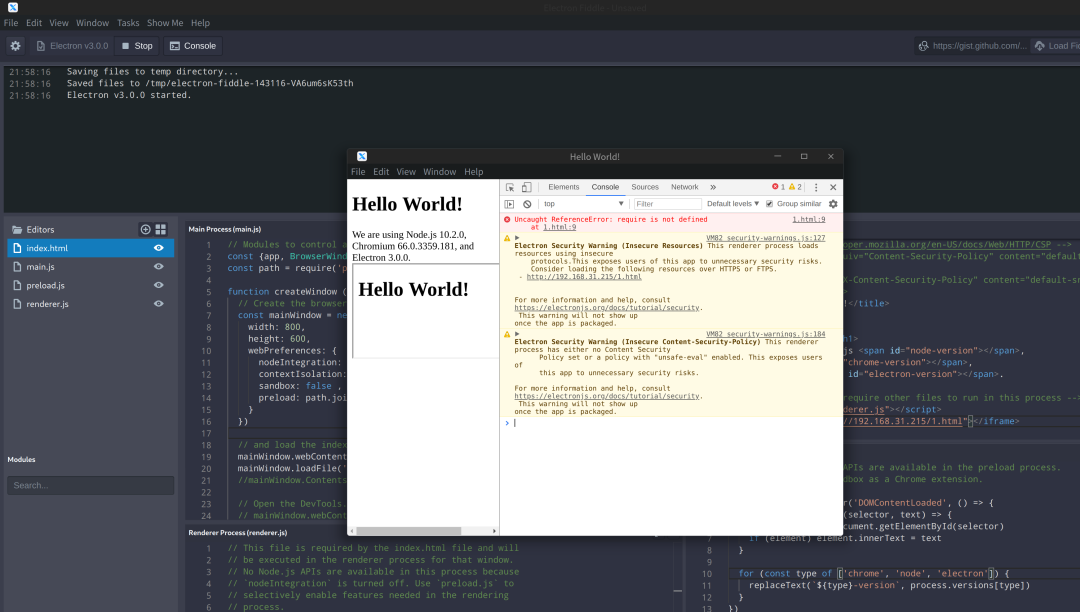Screen dimensions: 1080x612
Task: Activate DevTools inspect element picker icon
Action: click(x=510, y=187)
